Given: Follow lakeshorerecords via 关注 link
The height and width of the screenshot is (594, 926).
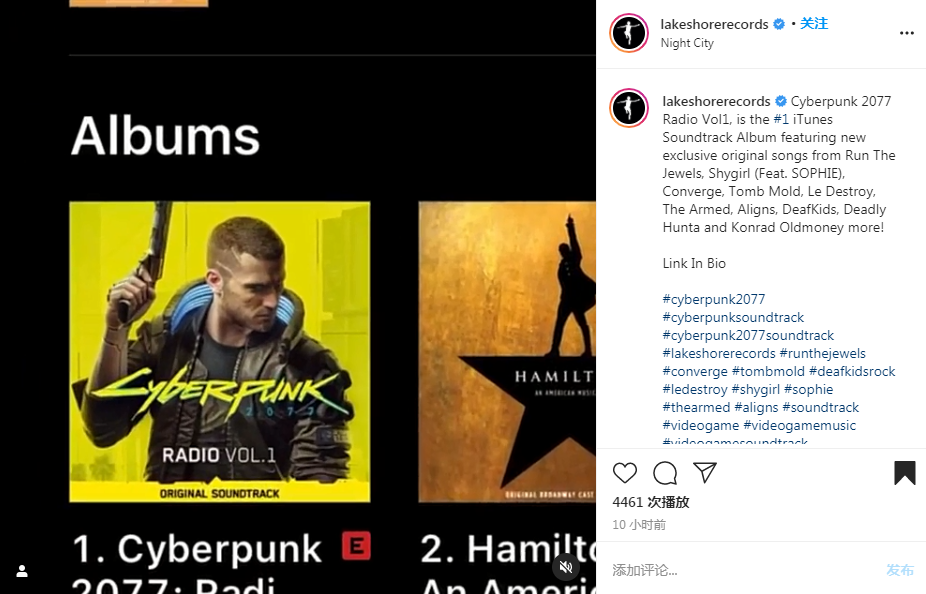Looking at the screenshot, I should 814,24.
